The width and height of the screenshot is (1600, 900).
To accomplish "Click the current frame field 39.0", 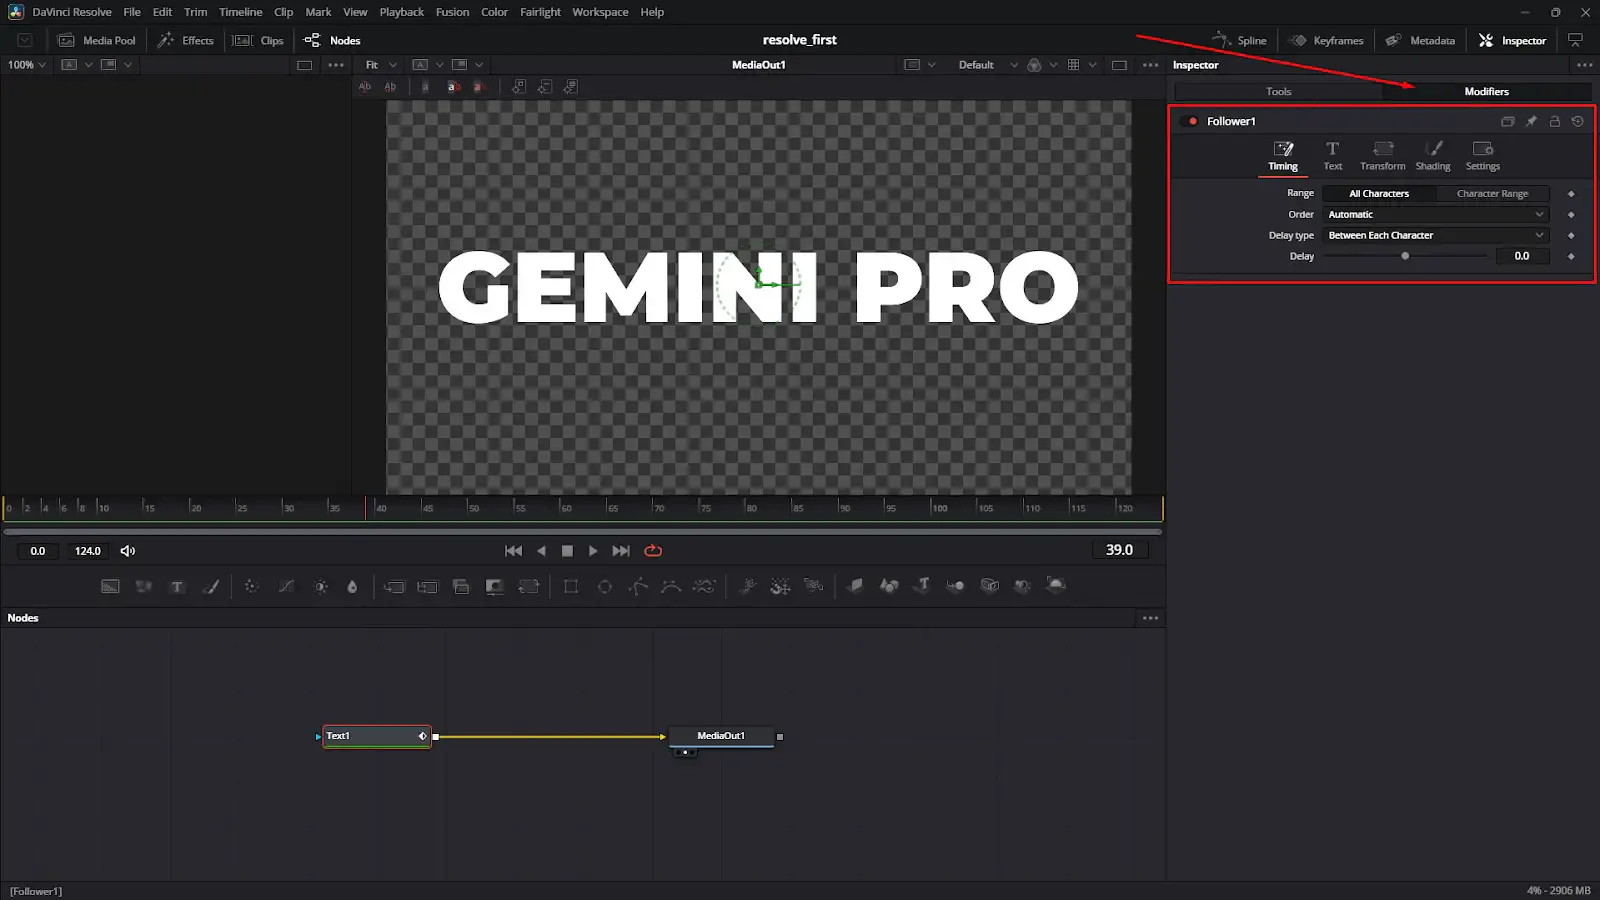I will [1119, 550].
